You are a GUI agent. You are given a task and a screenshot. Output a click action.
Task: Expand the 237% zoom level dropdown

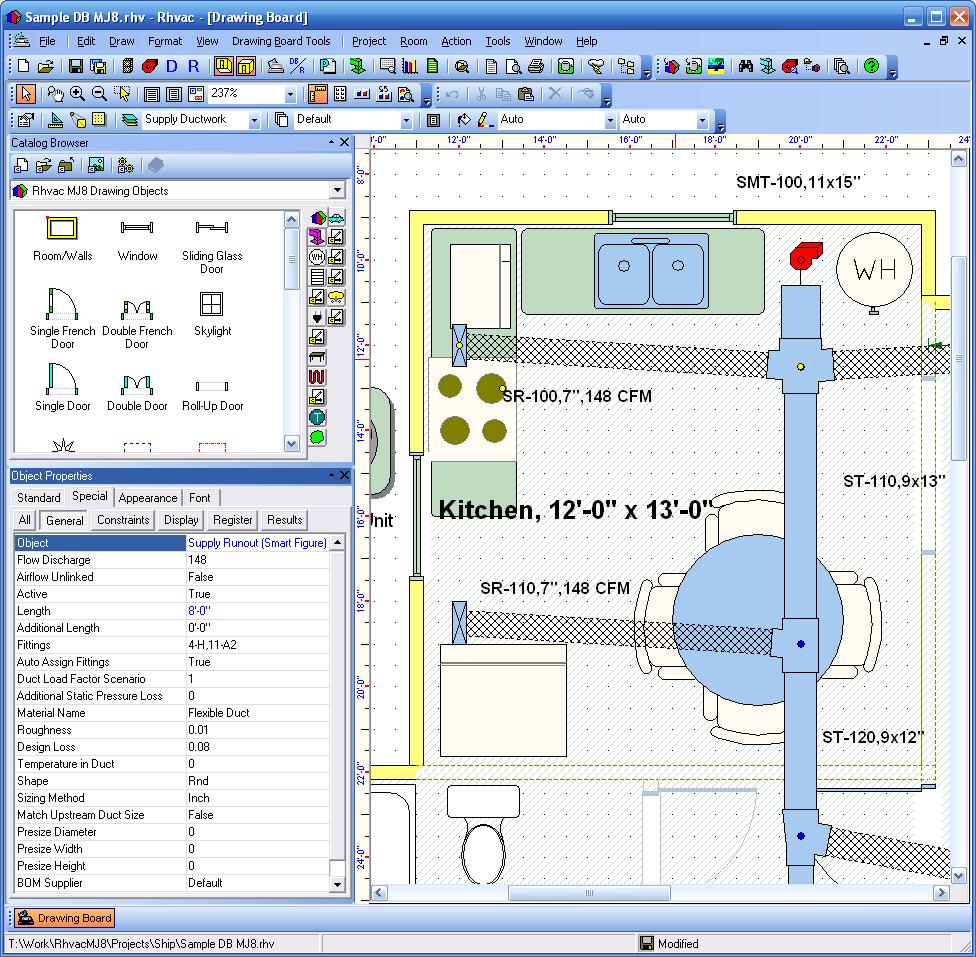click(x=290, y=94)
